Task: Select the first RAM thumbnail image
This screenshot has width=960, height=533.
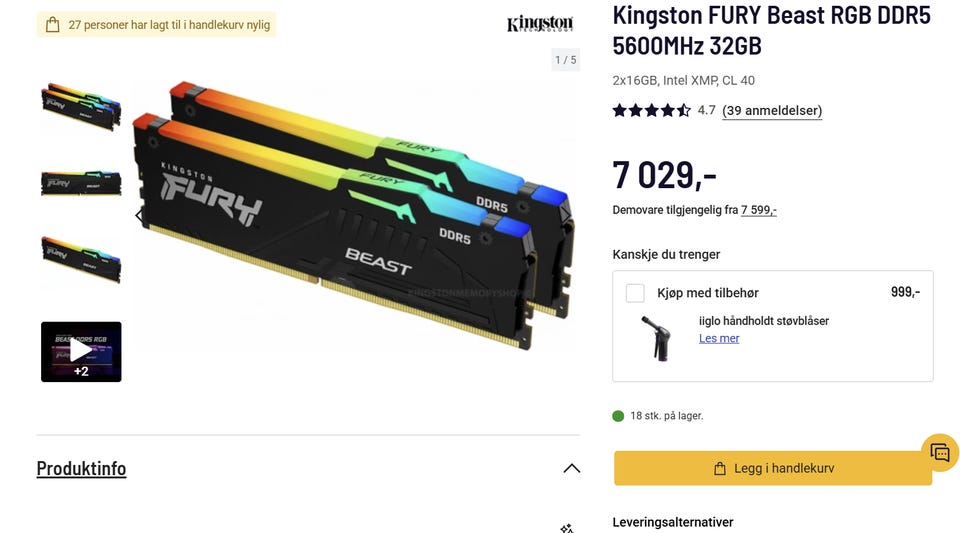Action: point(81,106)
